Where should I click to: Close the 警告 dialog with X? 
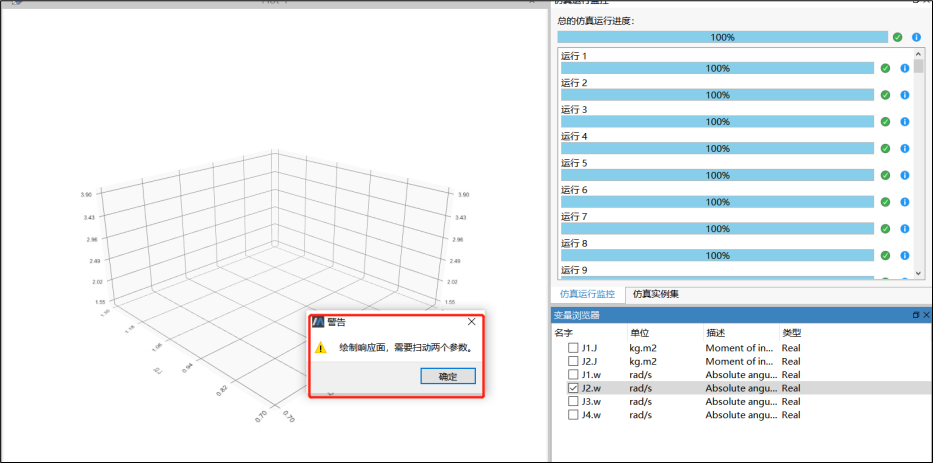[x=472, y=323]
